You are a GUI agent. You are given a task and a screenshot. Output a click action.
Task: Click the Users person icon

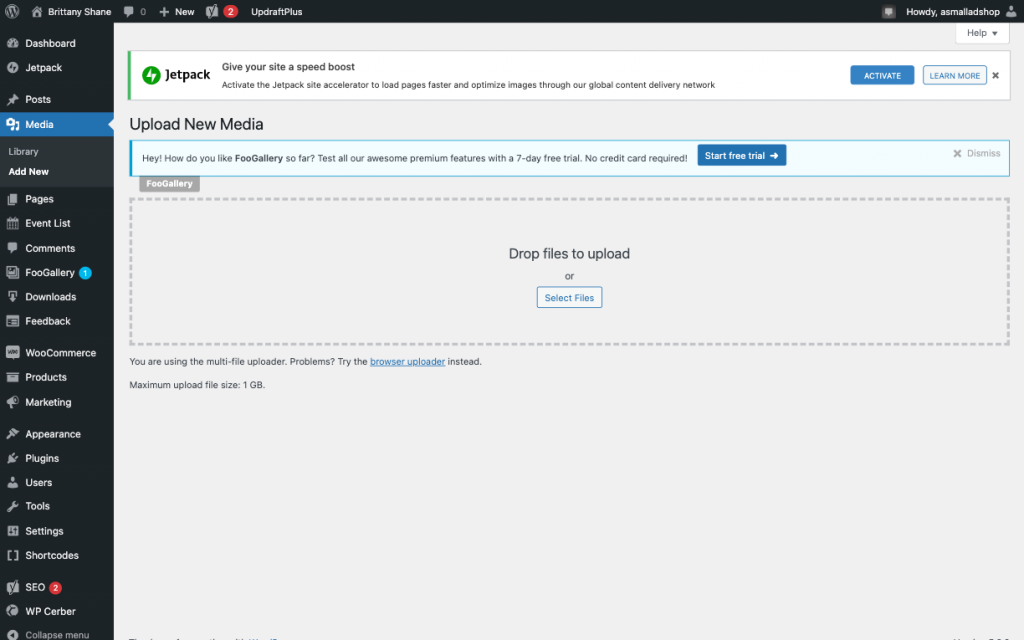point(12,483)
